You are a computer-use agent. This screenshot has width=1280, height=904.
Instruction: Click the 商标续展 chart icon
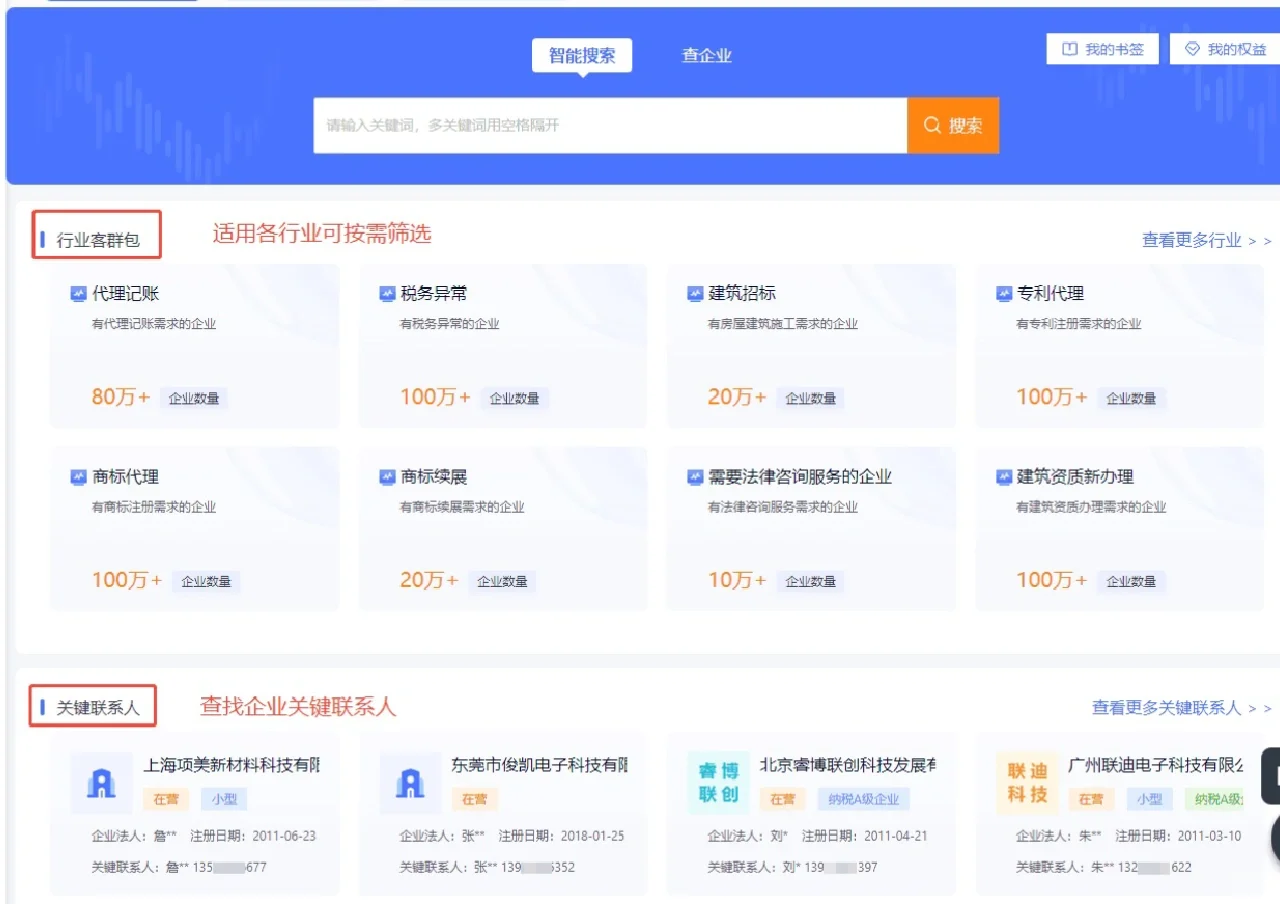[x=387, y=477]
